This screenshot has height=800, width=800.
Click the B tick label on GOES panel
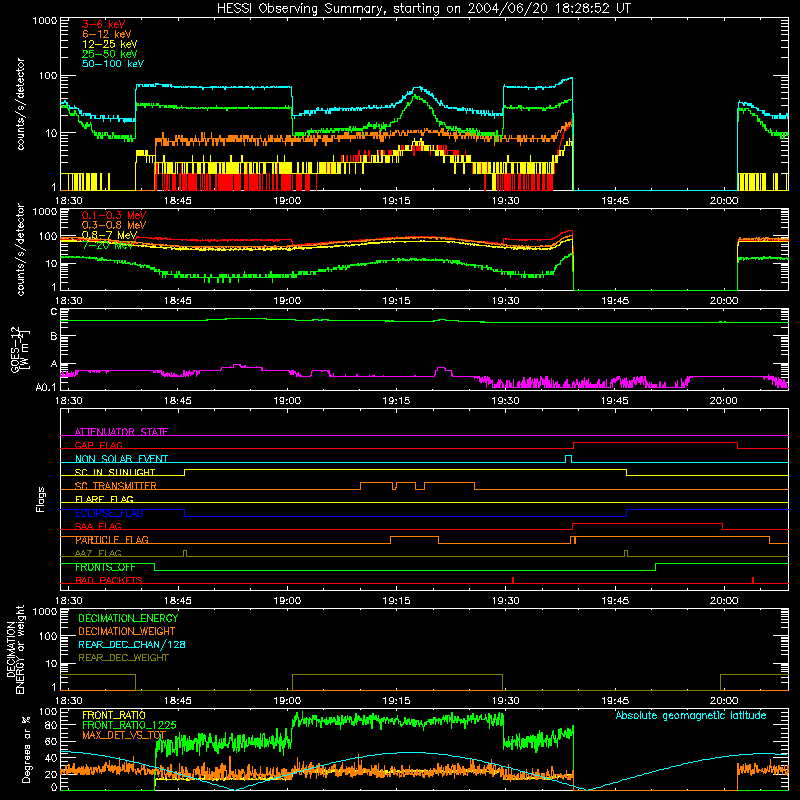54,336
